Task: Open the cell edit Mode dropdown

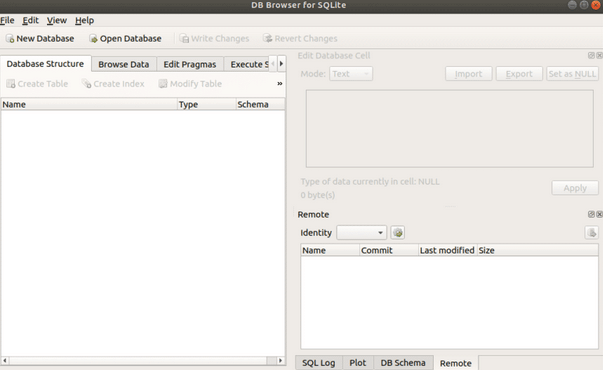Action: click(x=351, y=74)
